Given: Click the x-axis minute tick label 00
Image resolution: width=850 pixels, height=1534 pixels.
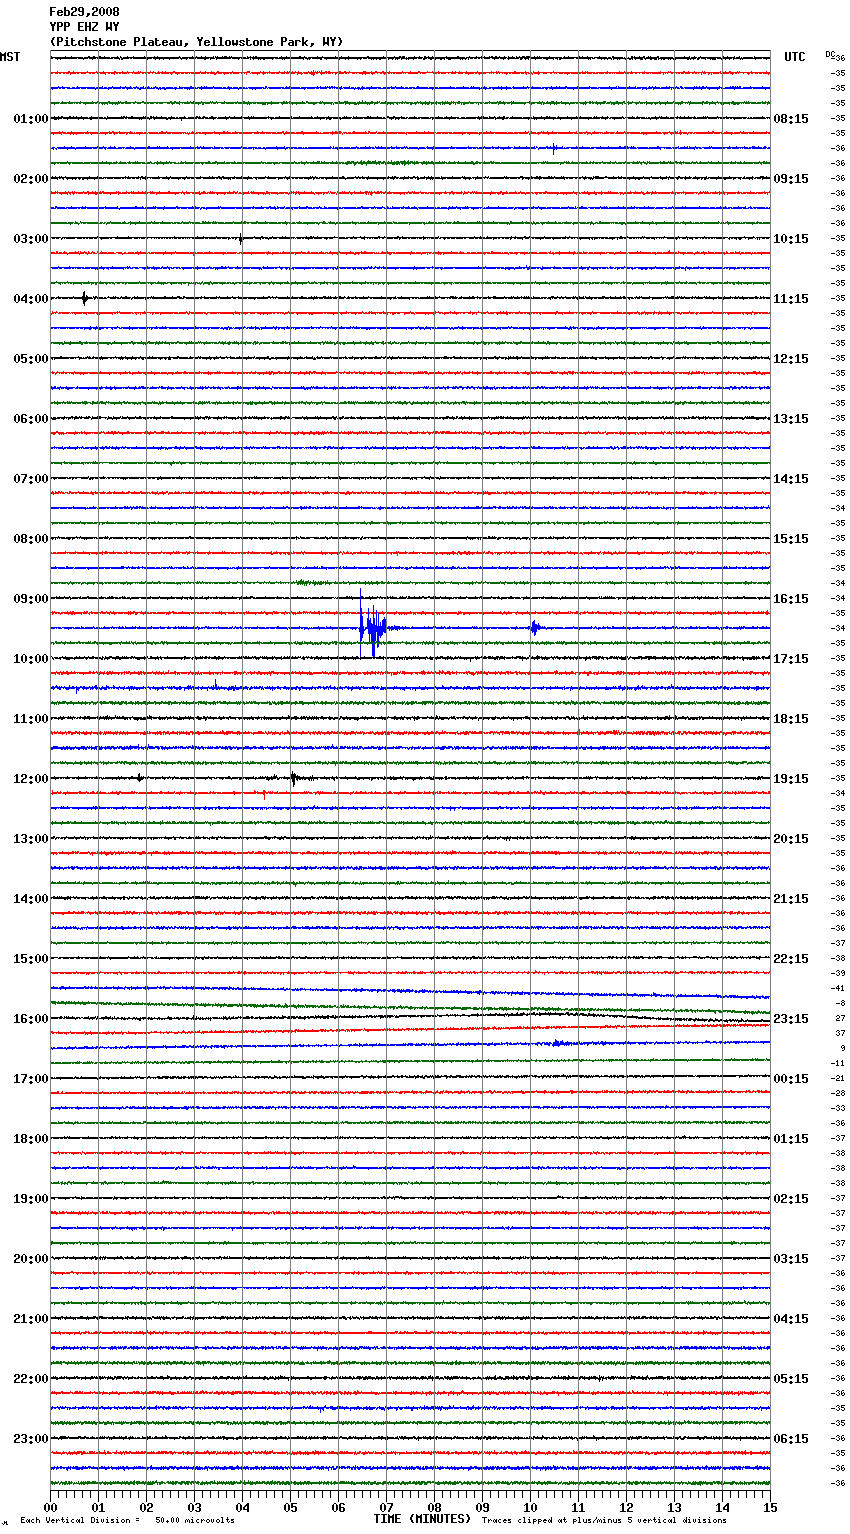Looking at the screenshot, I should coord(50,1507).
